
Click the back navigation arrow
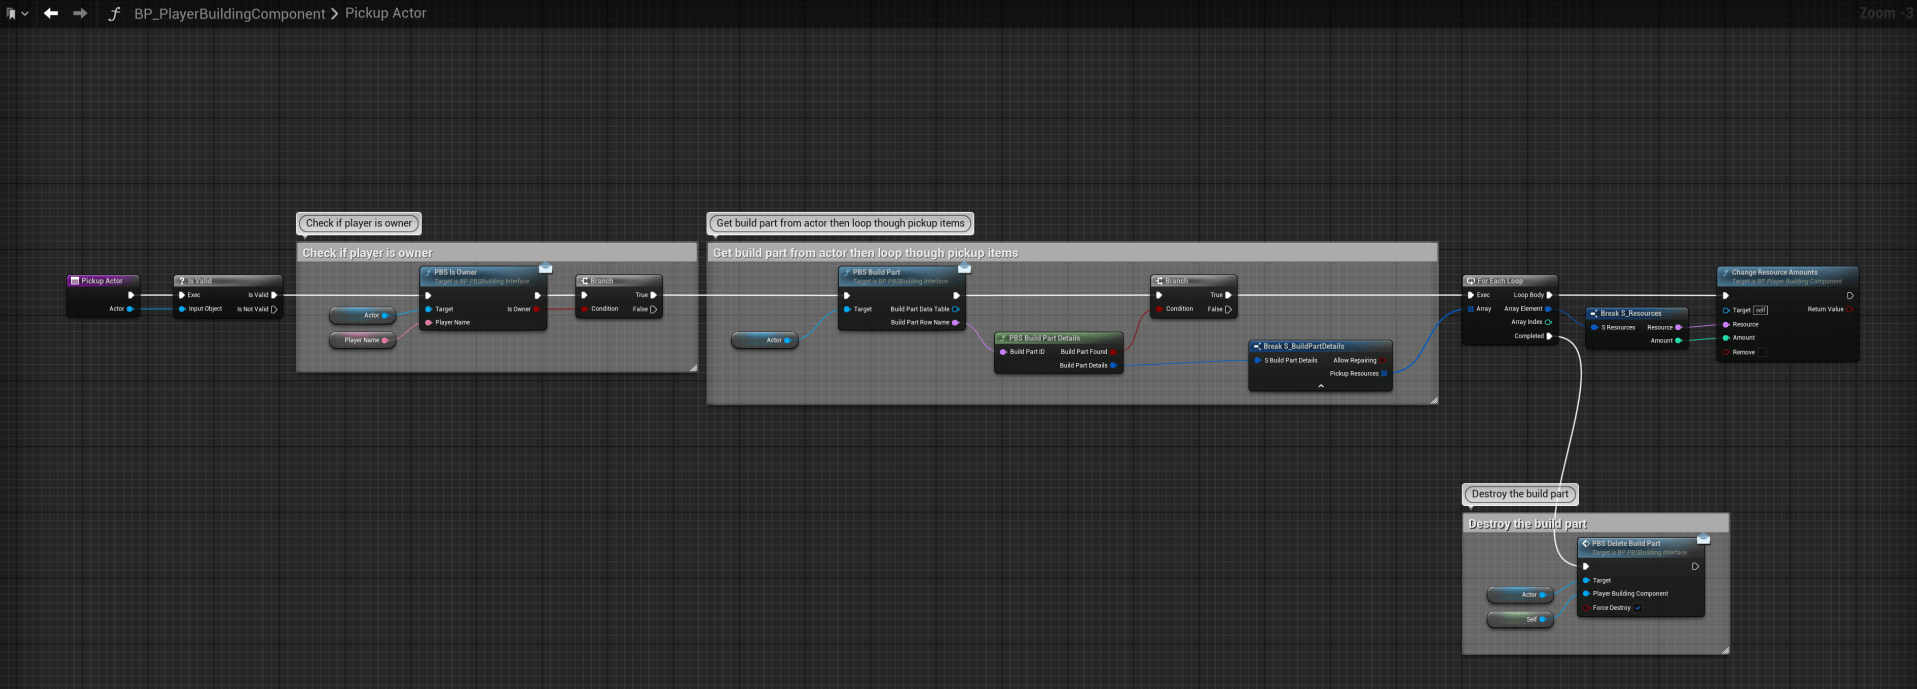click(51, 13)
